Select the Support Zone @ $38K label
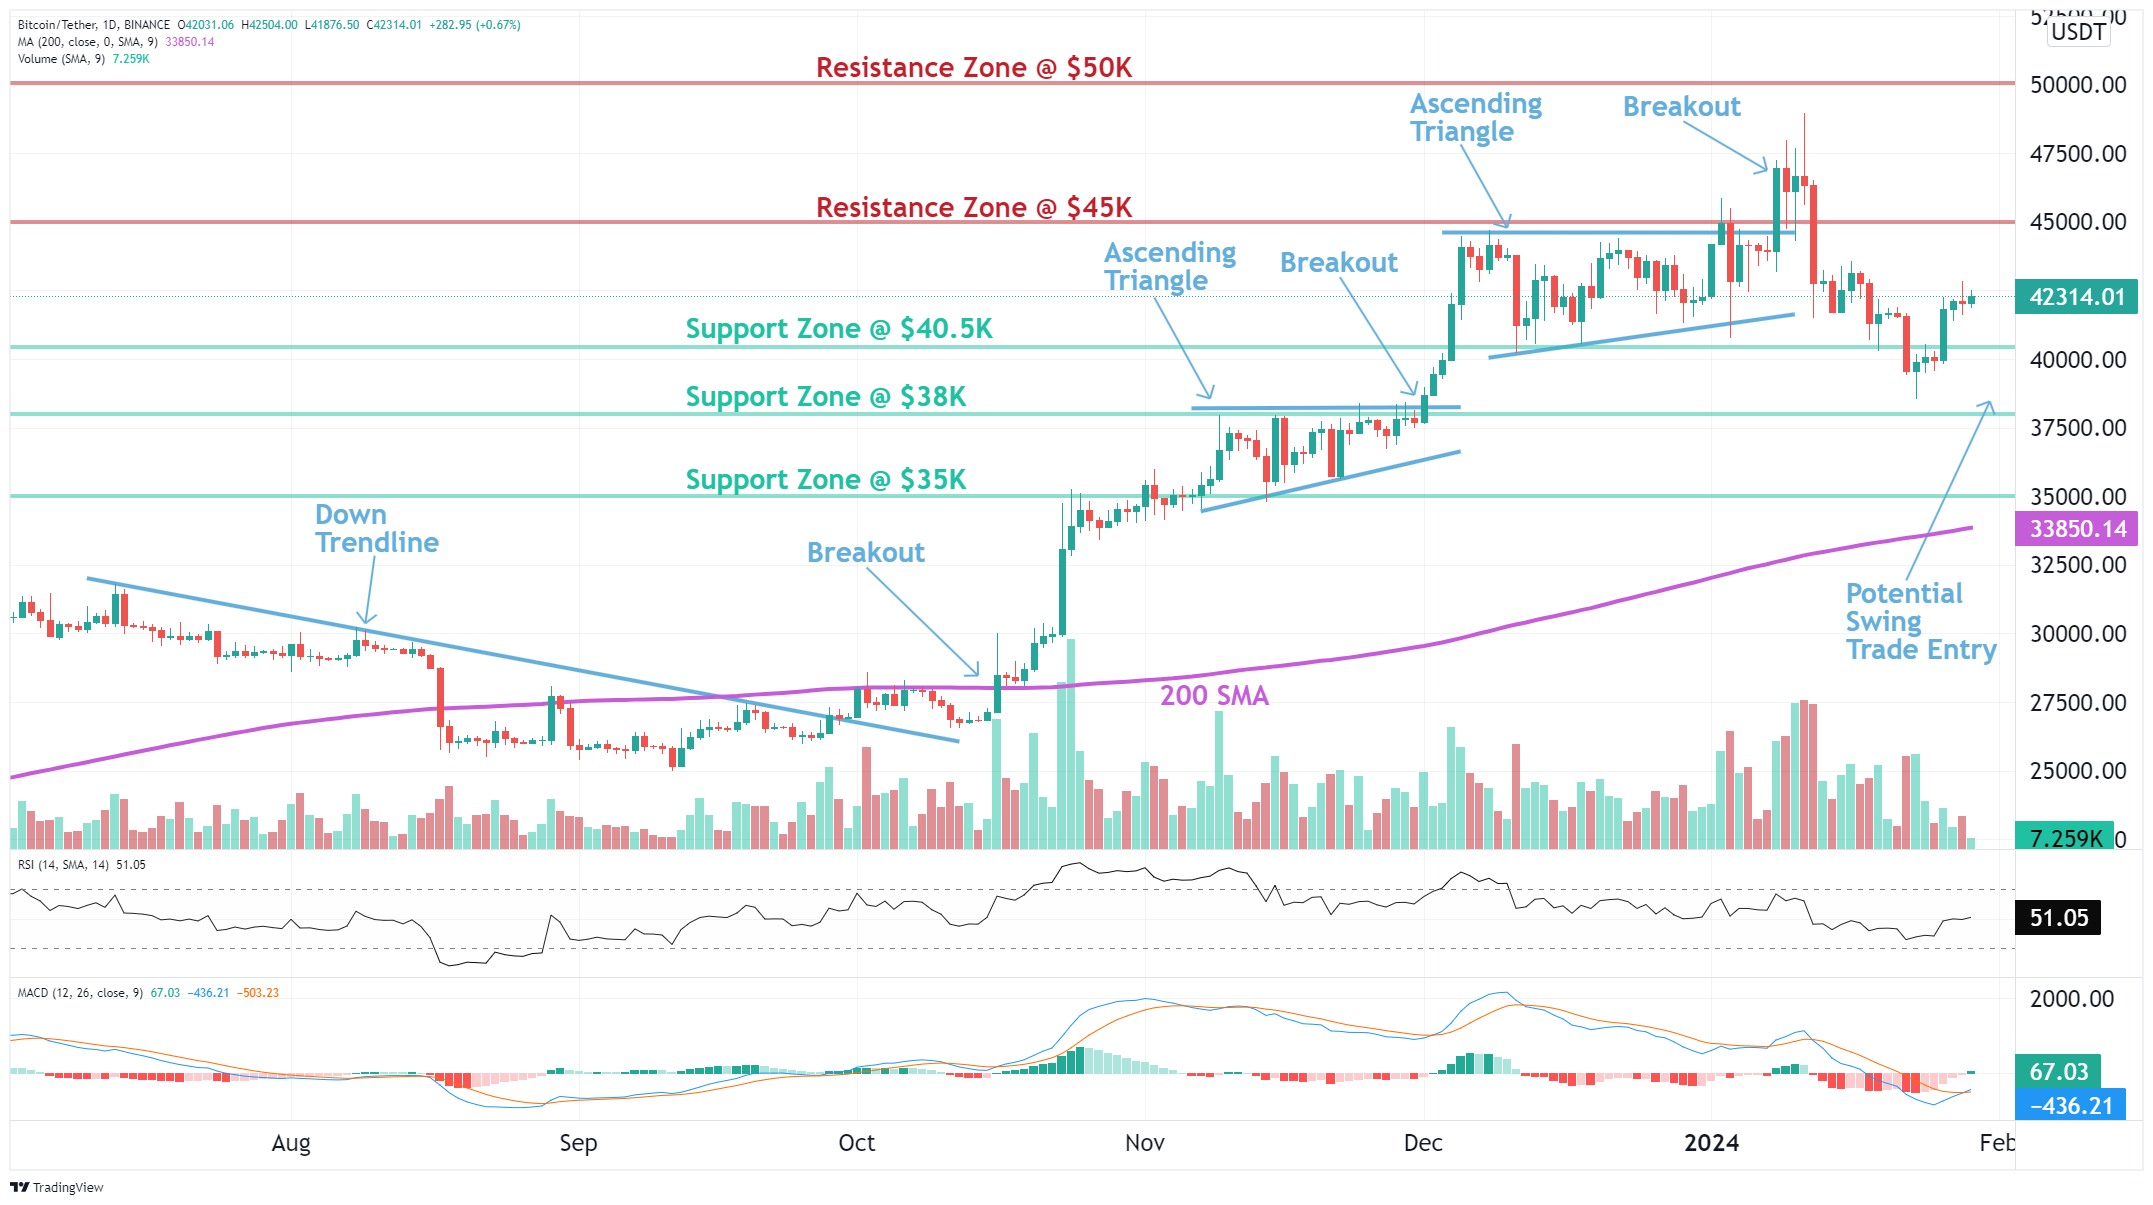This screenshot has height=1205, width=2153. (x=826, y=397)
